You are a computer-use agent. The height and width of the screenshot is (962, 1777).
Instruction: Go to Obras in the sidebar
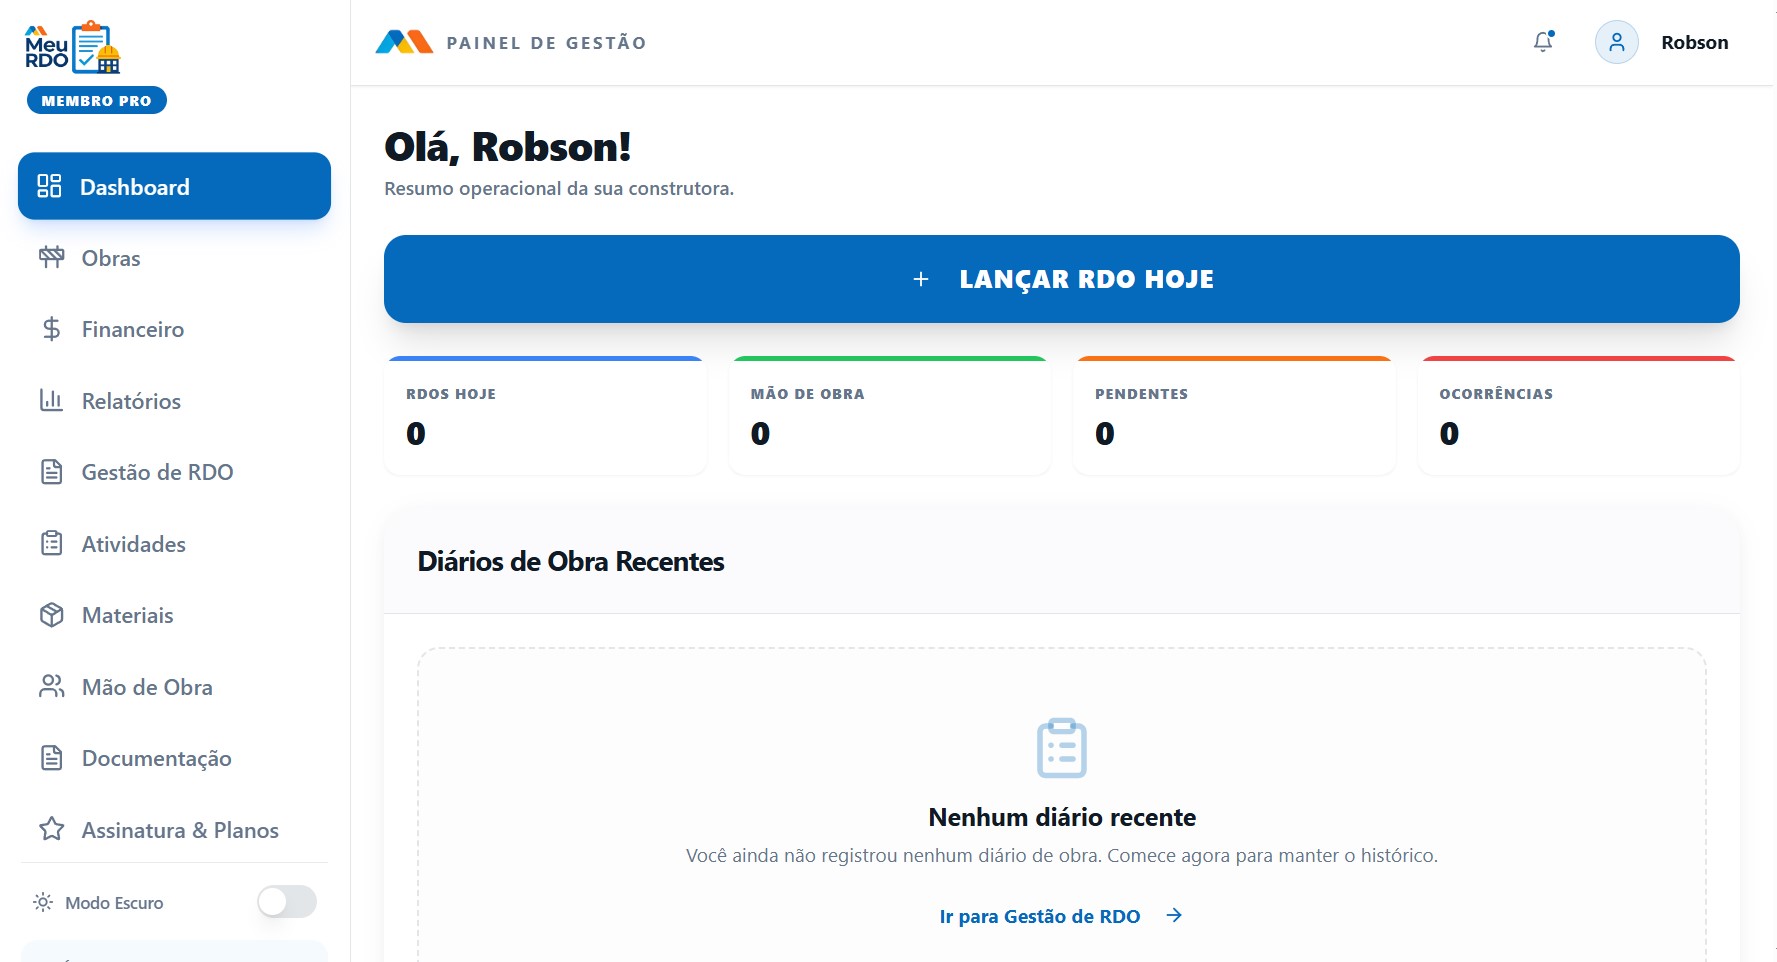[x=110, y=258]
